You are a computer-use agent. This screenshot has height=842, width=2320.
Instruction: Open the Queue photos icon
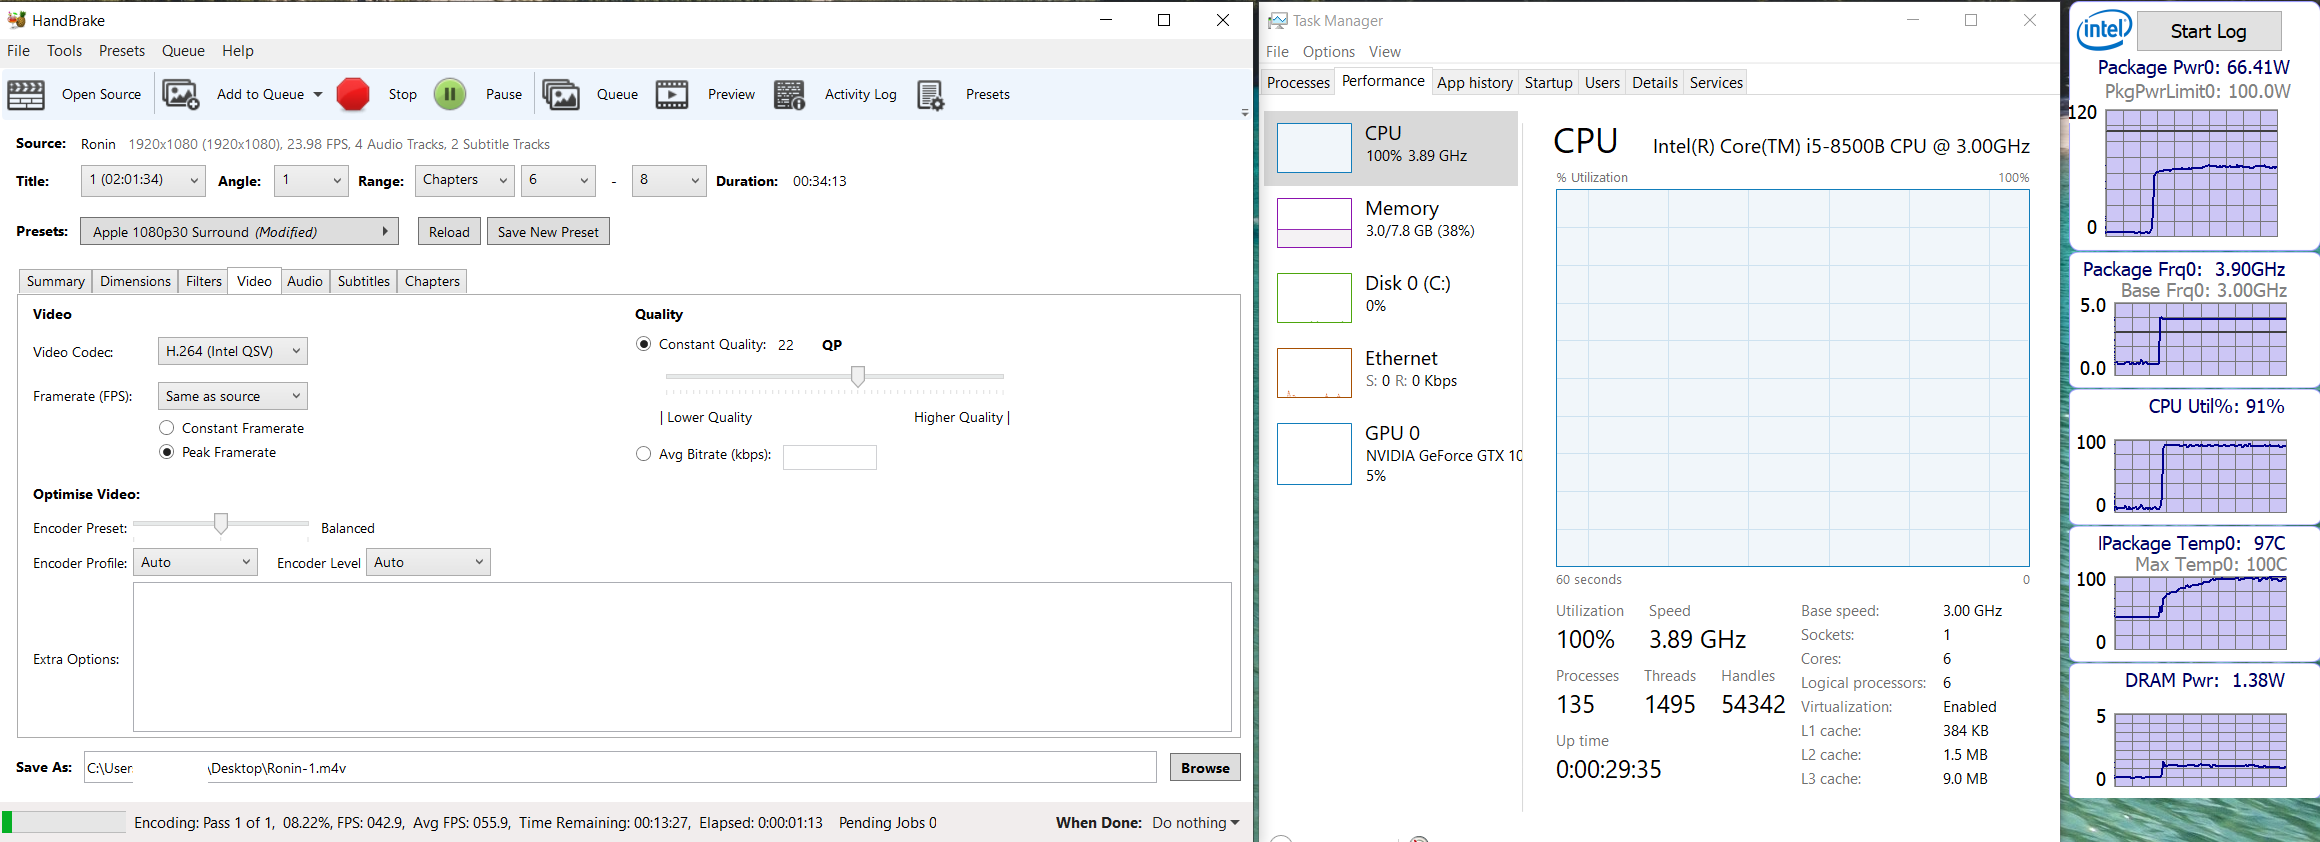[561, 95]
